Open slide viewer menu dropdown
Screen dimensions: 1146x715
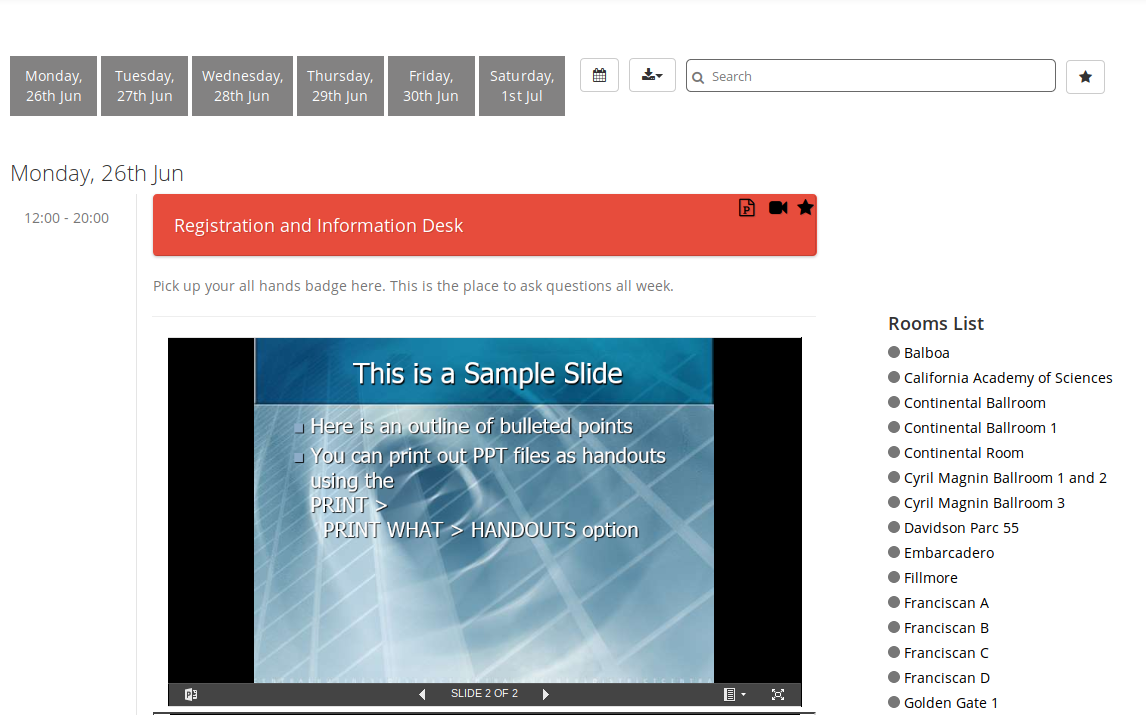point(734,695)
